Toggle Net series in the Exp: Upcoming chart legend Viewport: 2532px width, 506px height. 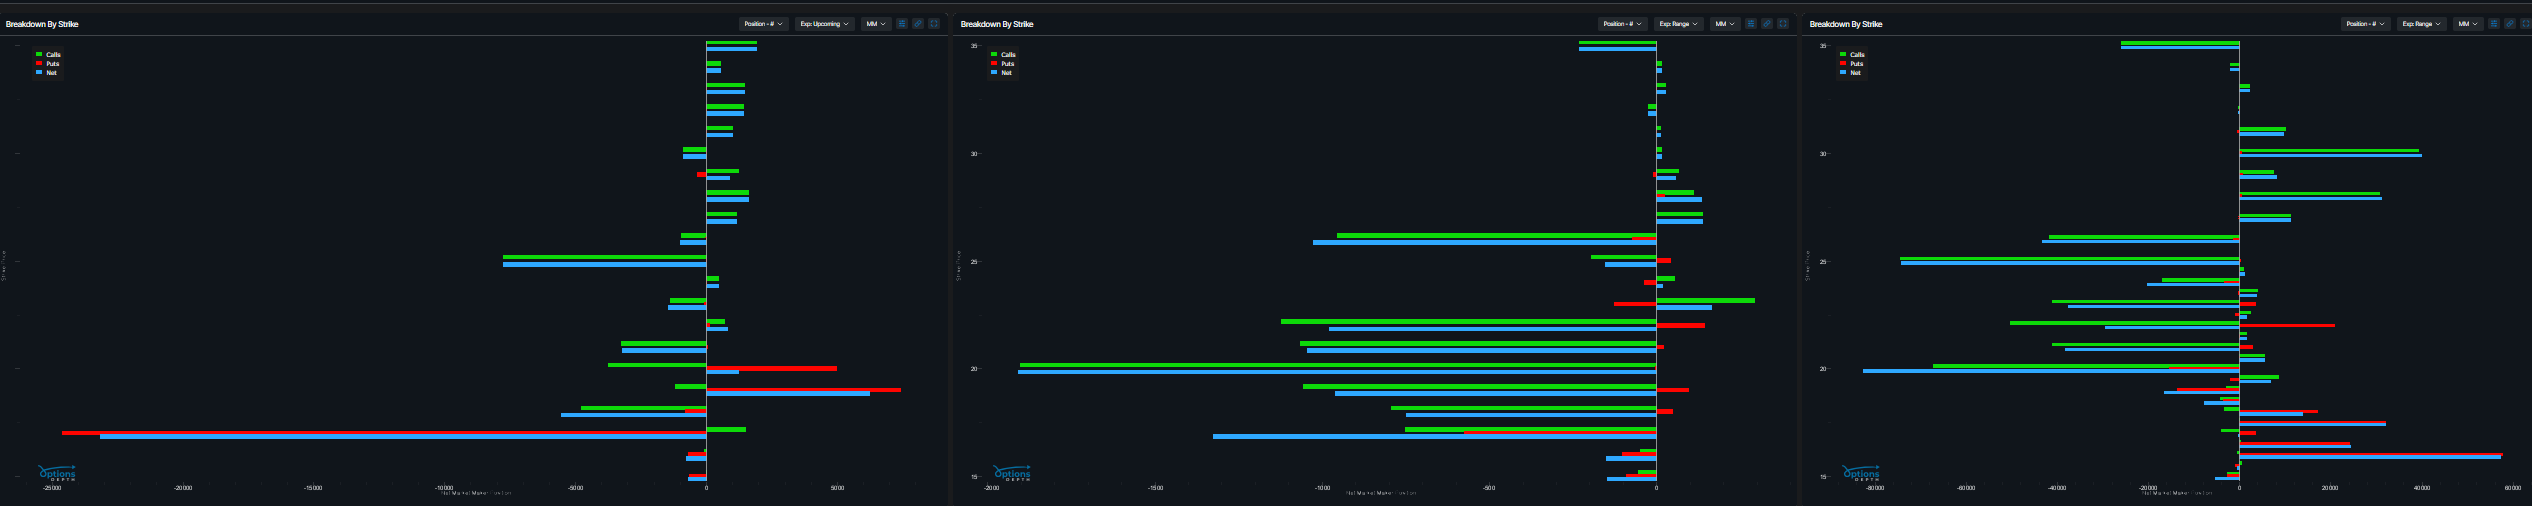pyautogui.click(x=46, y=73)
